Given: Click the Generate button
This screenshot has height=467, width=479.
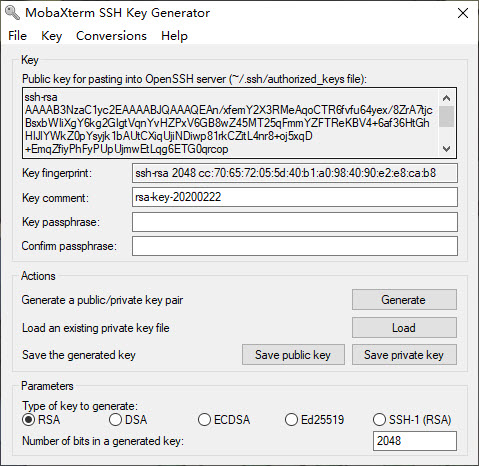Looking at the screenshot, I should coord(404,300).
